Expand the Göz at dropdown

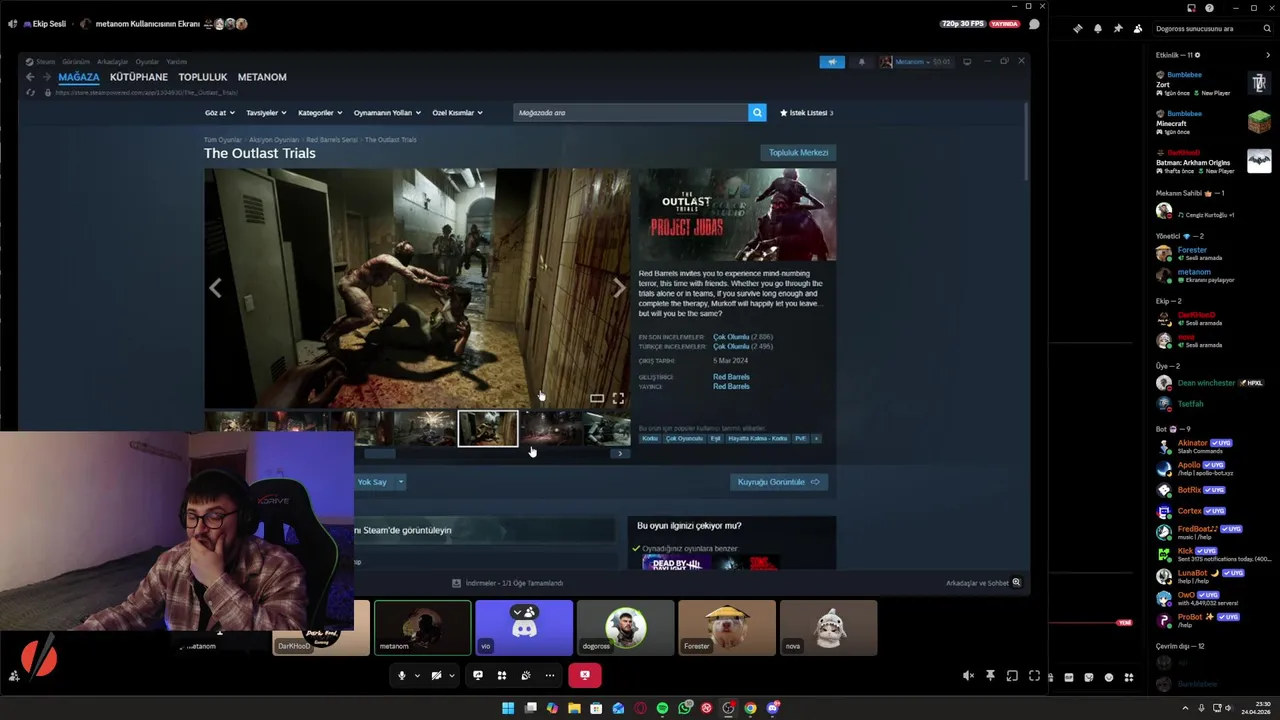tap(219, 113)
